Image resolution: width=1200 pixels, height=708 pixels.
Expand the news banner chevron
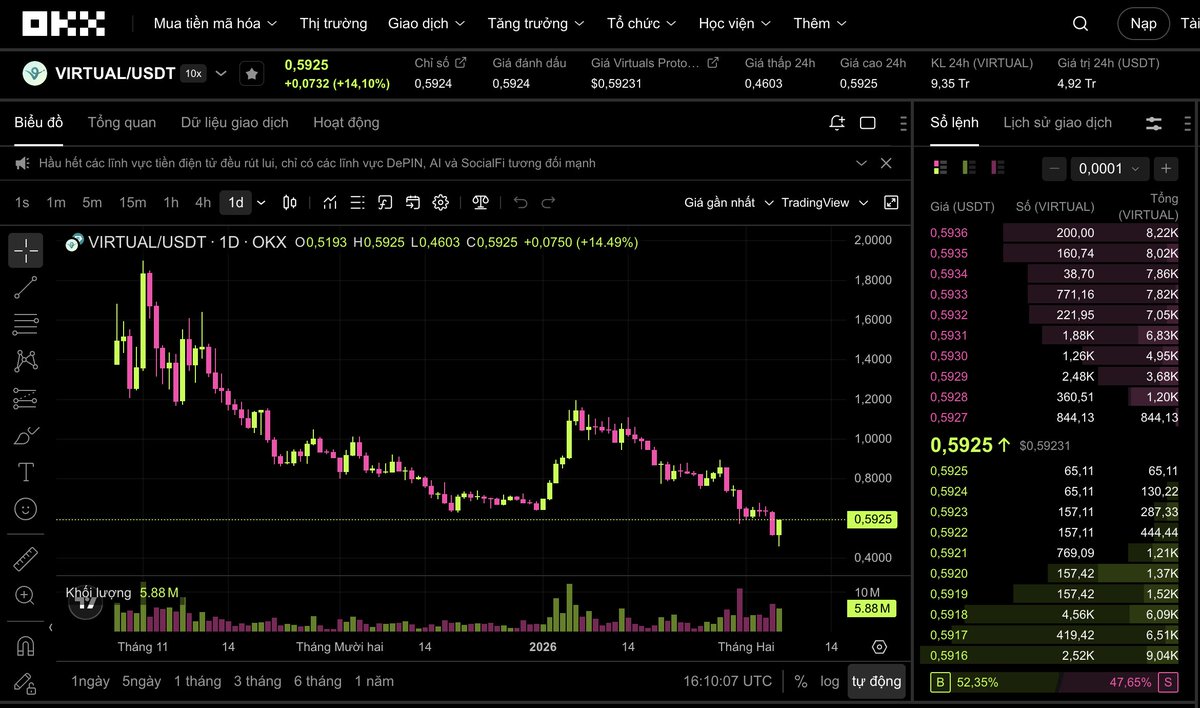point(861,163)
